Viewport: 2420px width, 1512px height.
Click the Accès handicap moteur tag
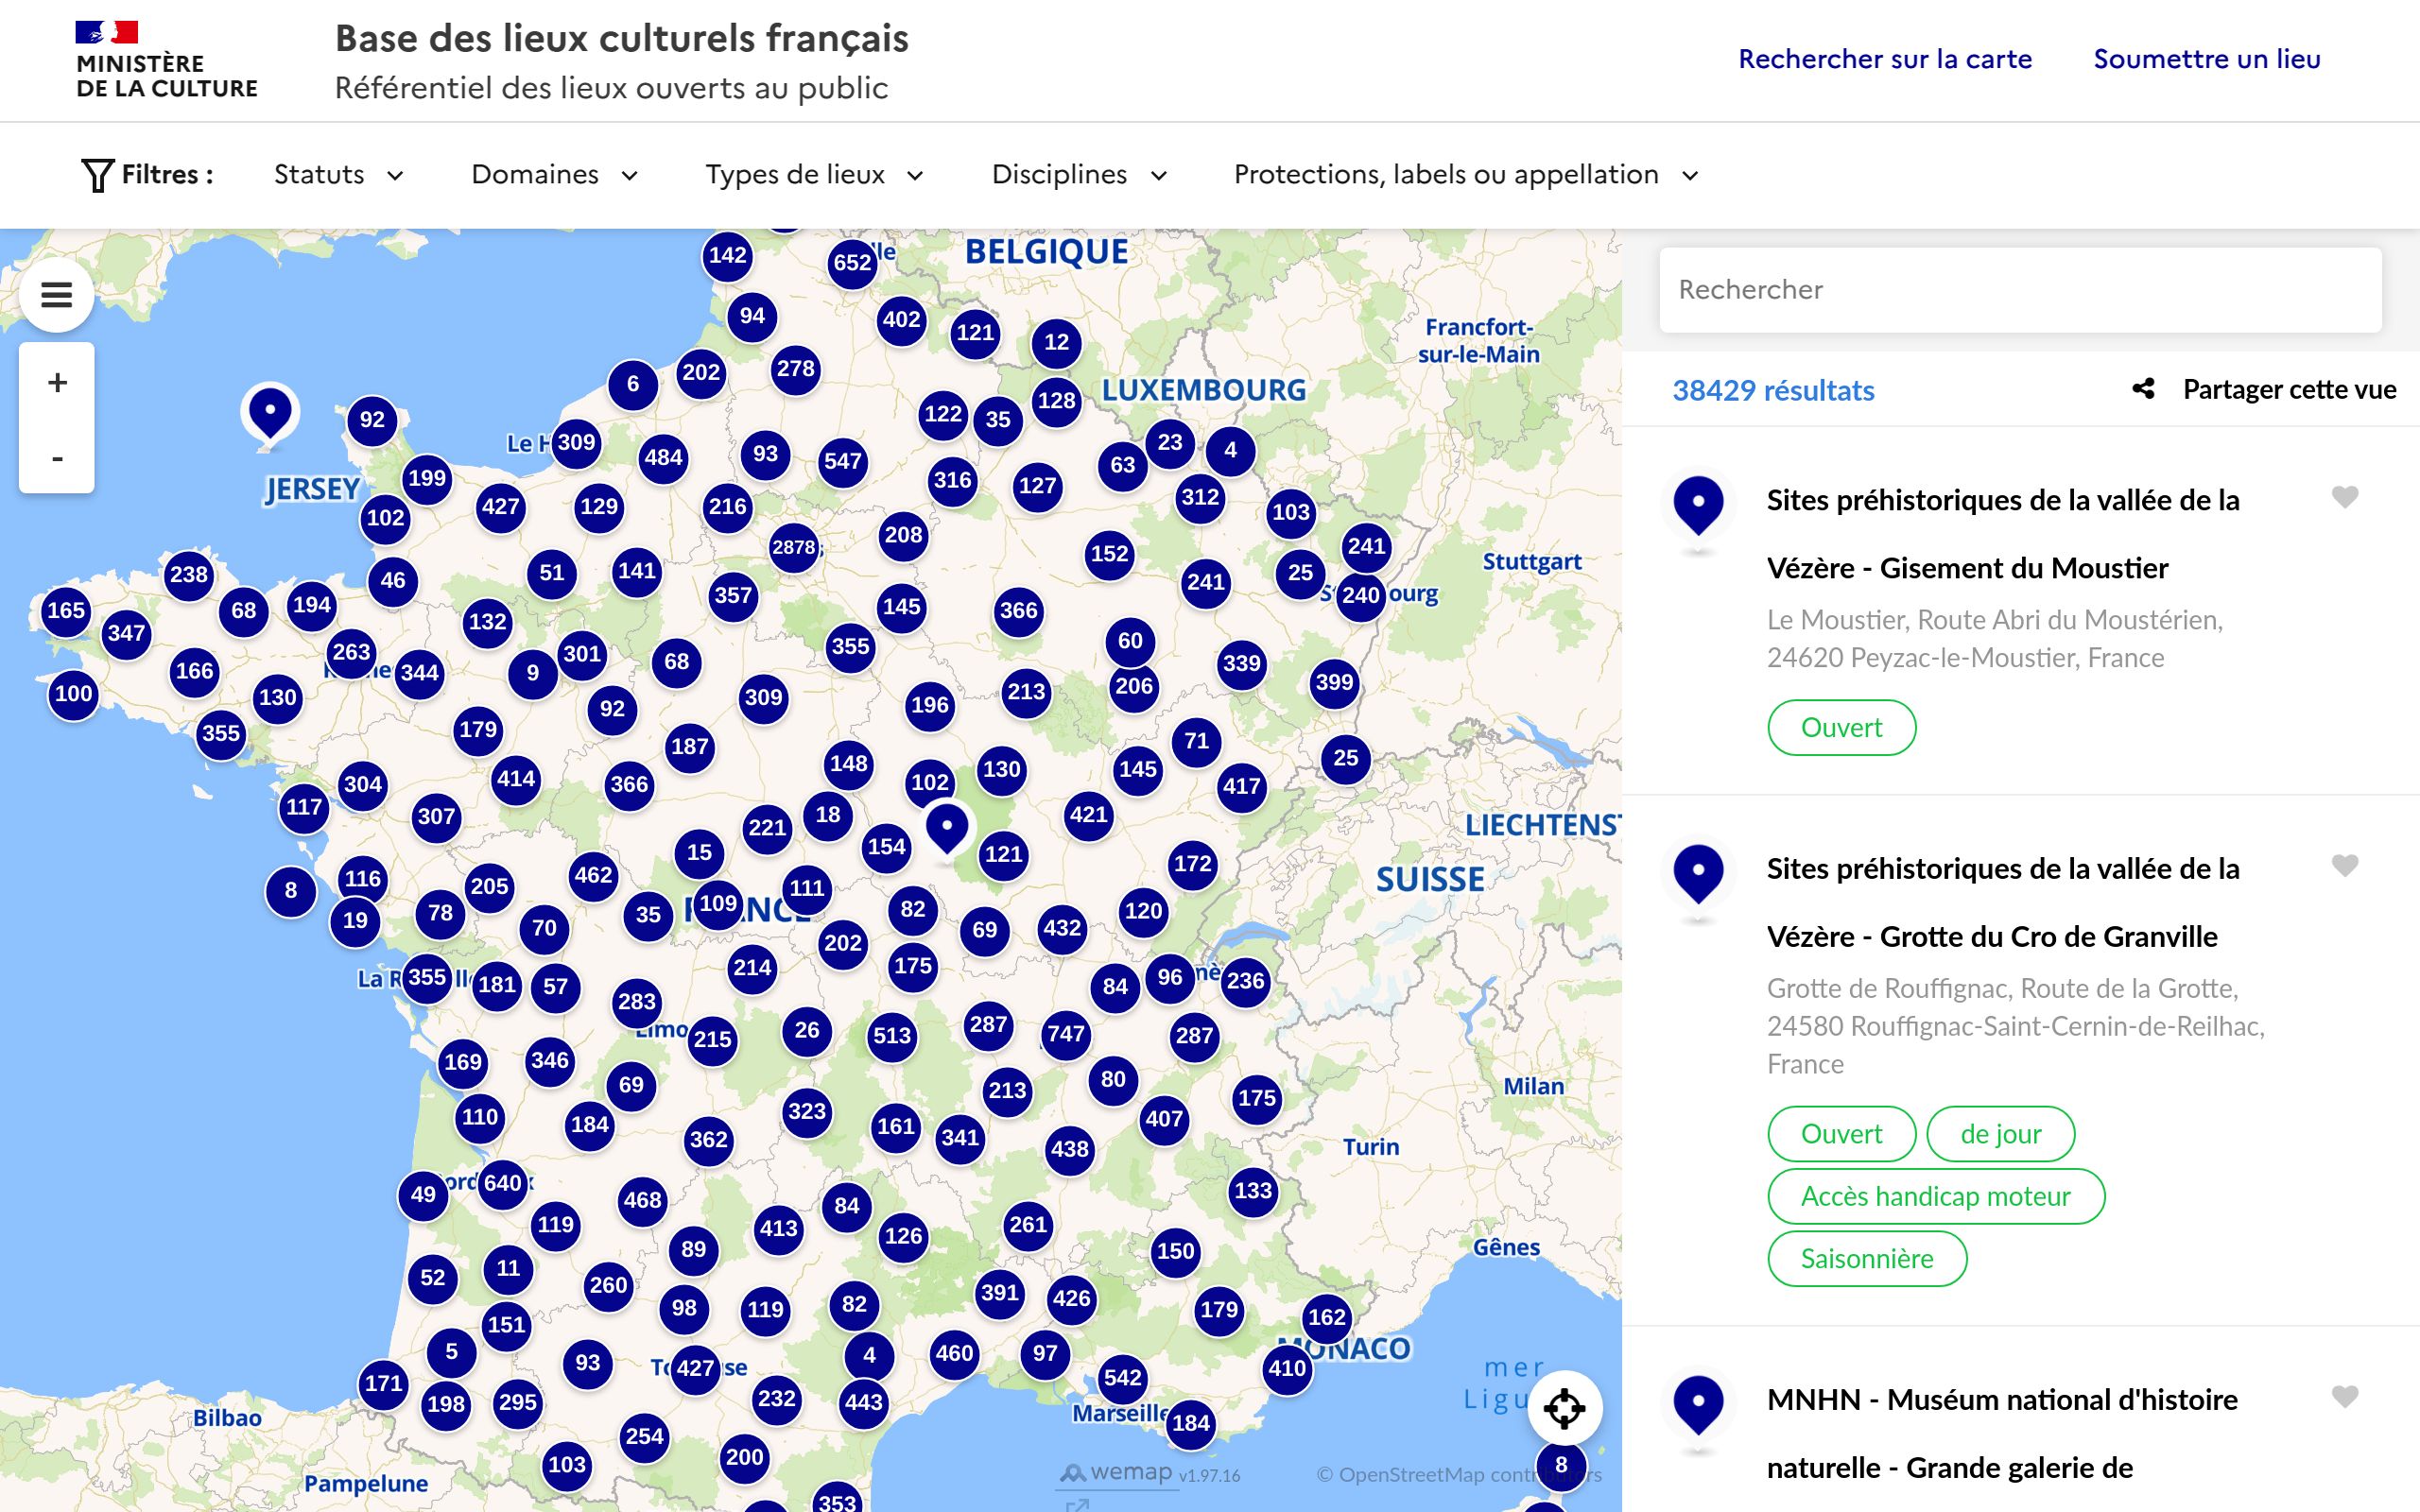pos(1936,1196)
